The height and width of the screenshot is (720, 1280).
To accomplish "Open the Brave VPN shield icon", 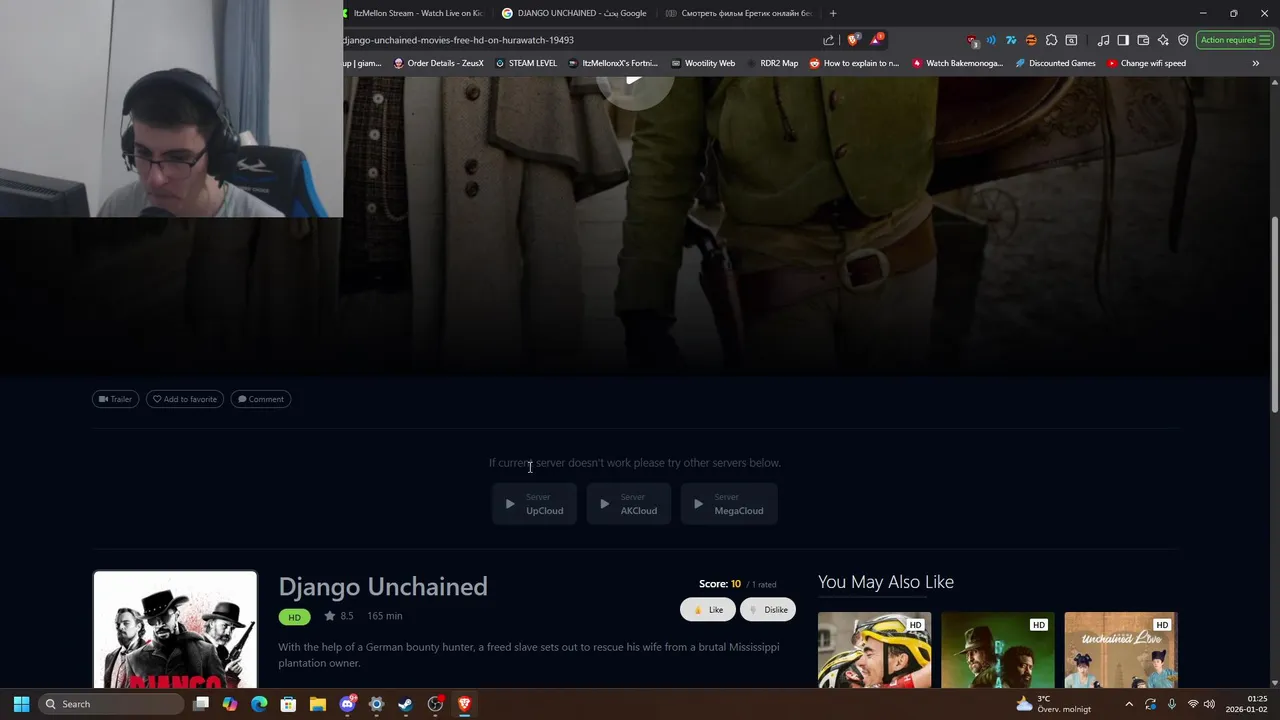I will pyautogui.click(x=1183, y=40).
